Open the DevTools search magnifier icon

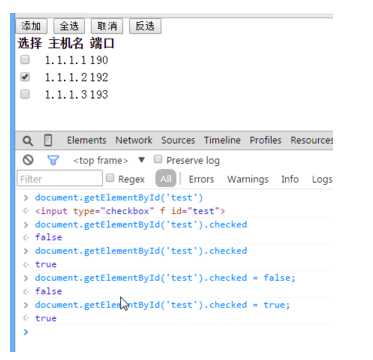point(28,141)
